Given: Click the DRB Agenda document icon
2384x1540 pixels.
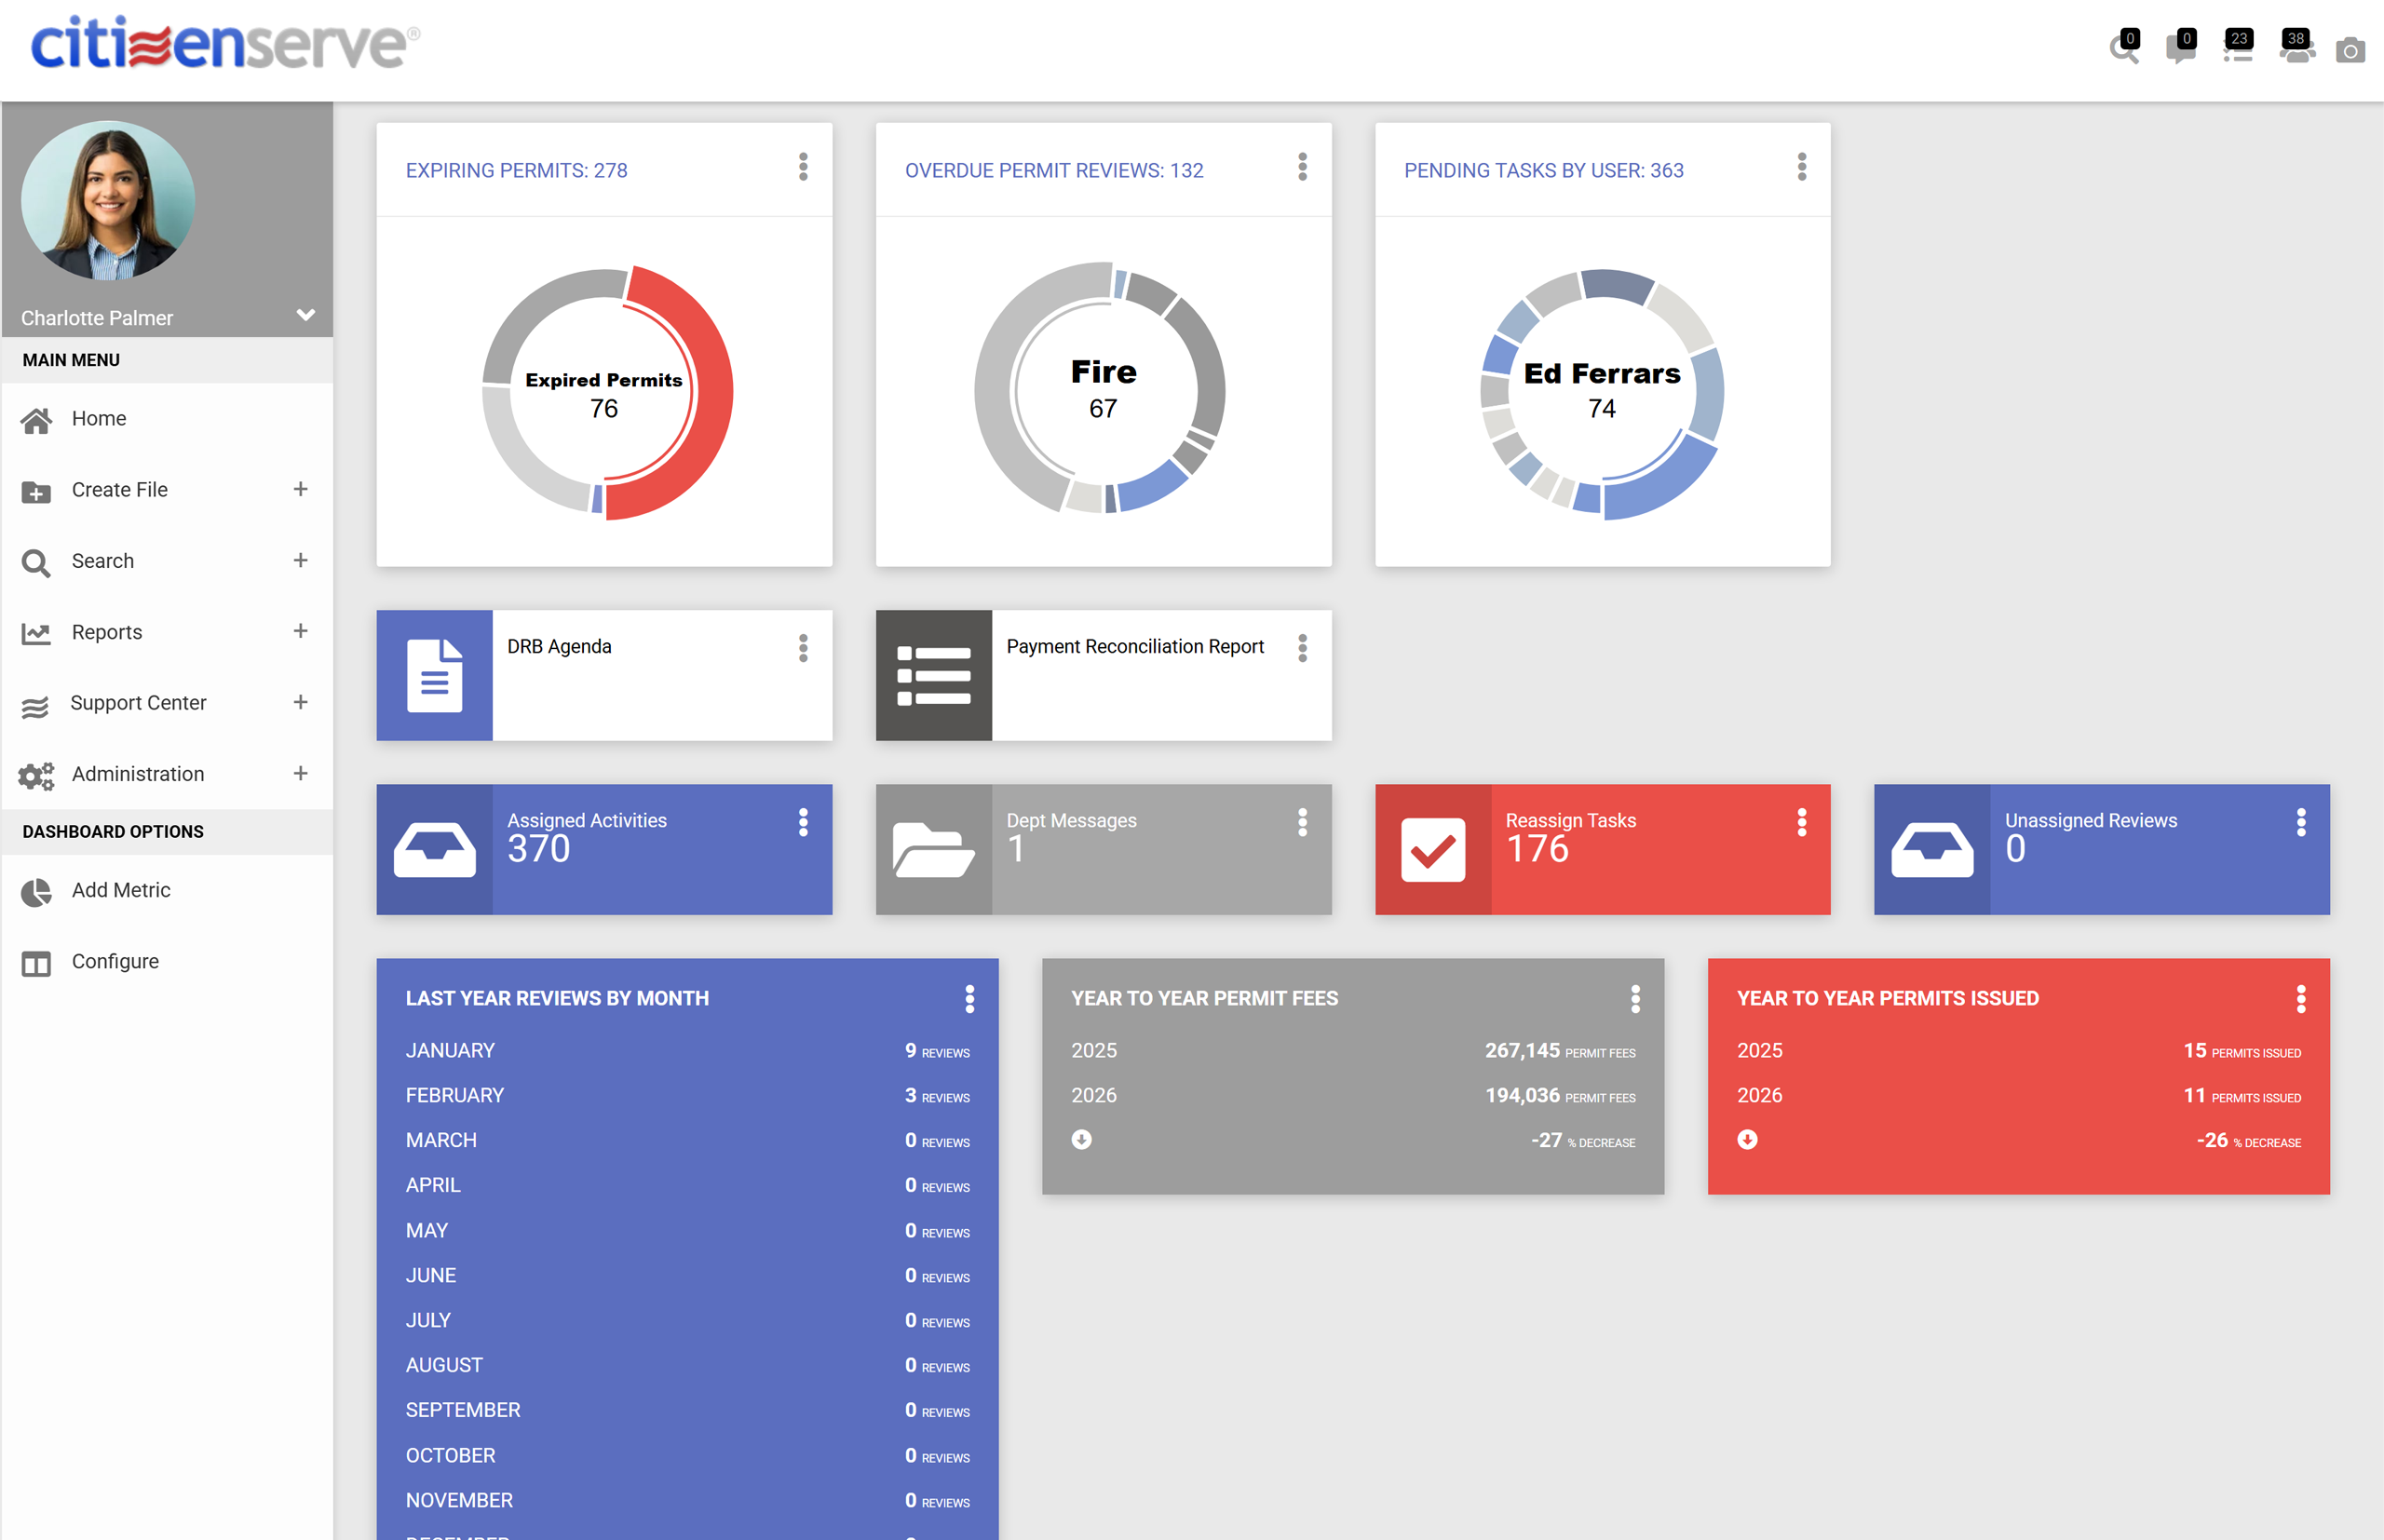Looking at the screenshot, I should (434, 676).
